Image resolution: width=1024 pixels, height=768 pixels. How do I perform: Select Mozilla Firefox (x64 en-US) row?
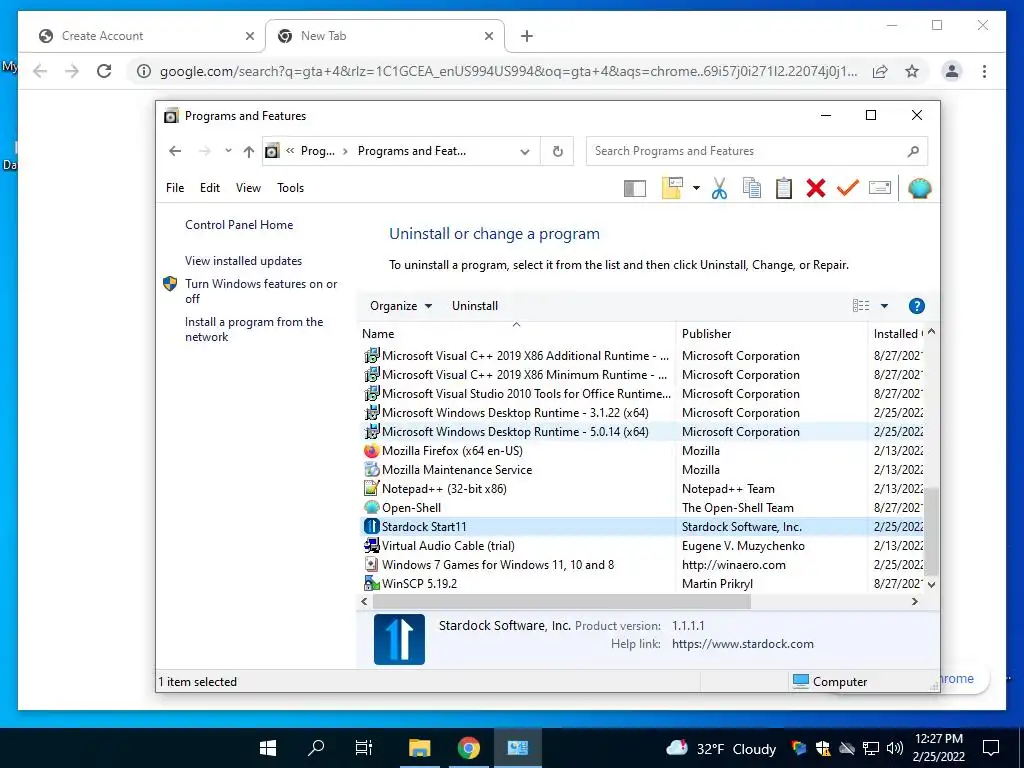pyautogui.click(x=643, y=451)
